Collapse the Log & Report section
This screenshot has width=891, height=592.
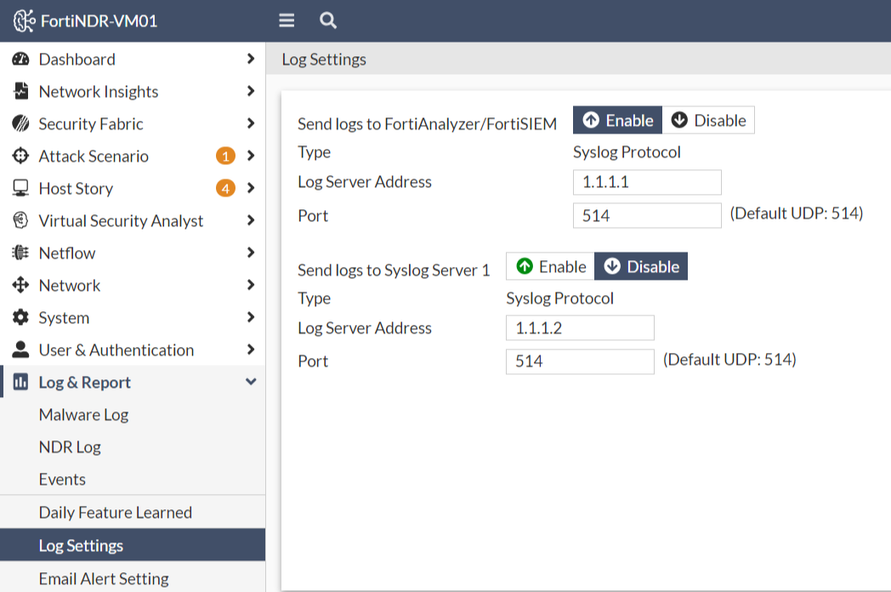point(250,382)
